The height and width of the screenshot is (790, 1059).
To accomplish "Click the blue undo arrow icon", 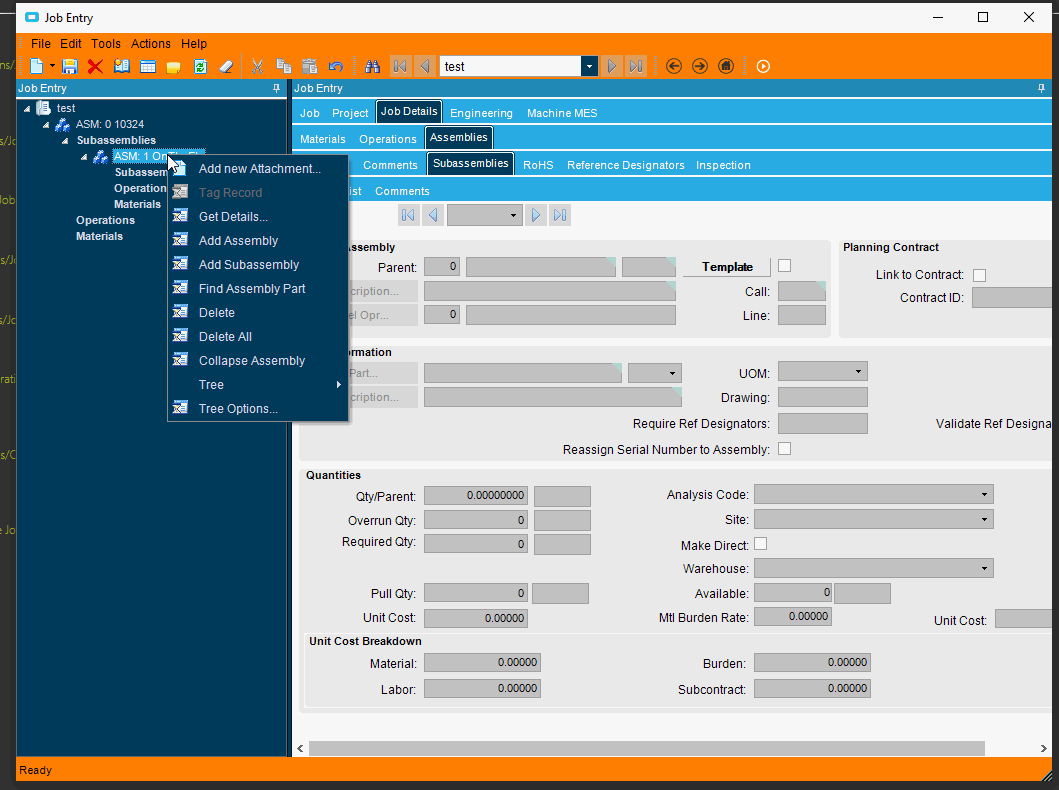I will [336, 66].
